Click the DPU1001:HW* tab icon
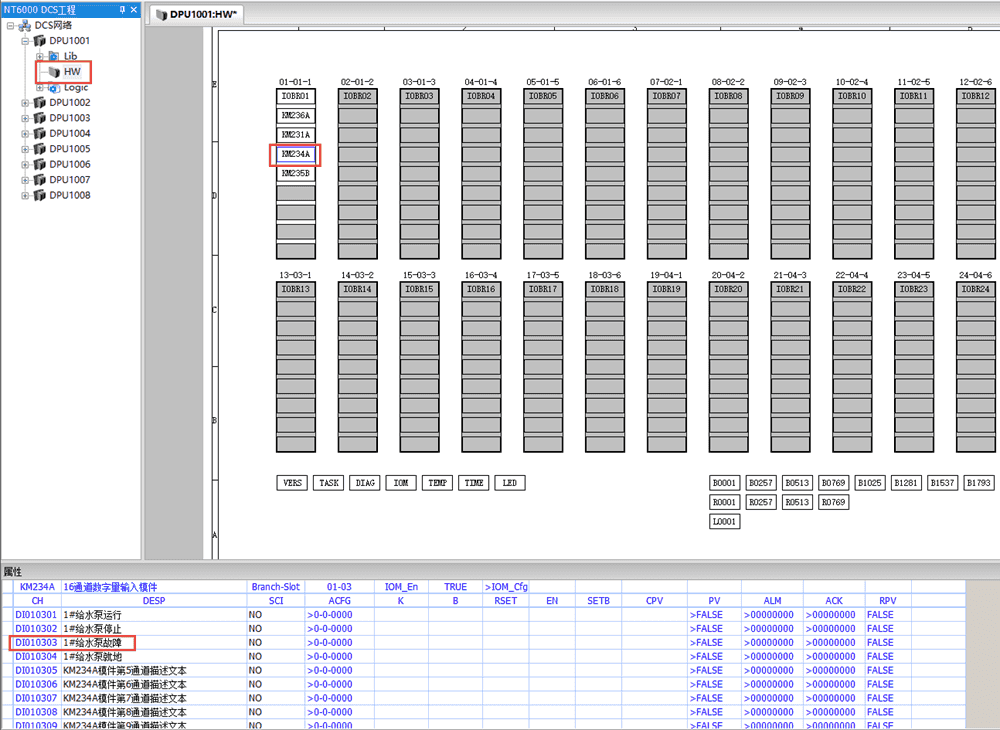Screen dimensions: 1000x730 (x=161, y=15)
